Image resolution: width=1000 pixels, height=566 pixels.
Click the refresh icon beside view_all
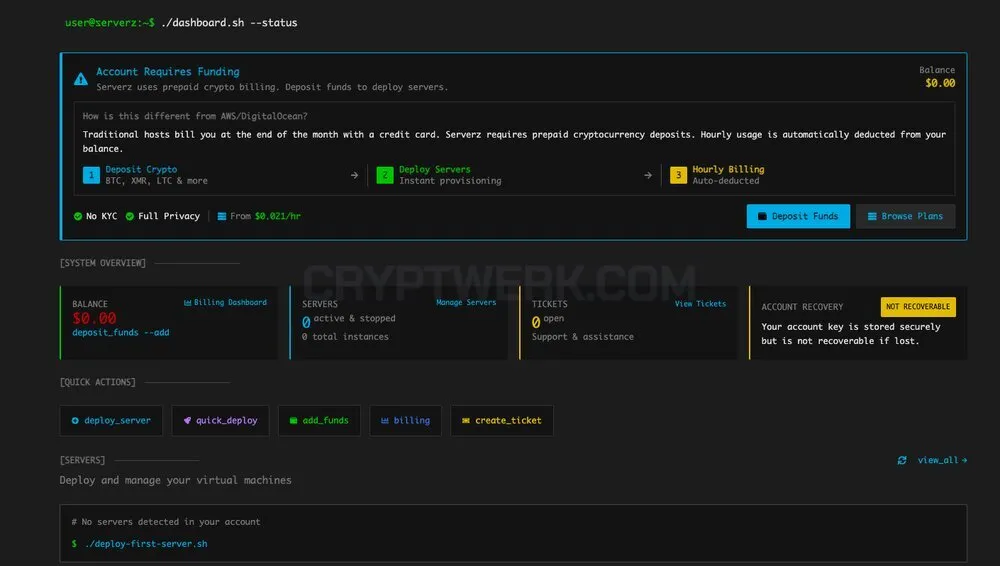point(902,460)
